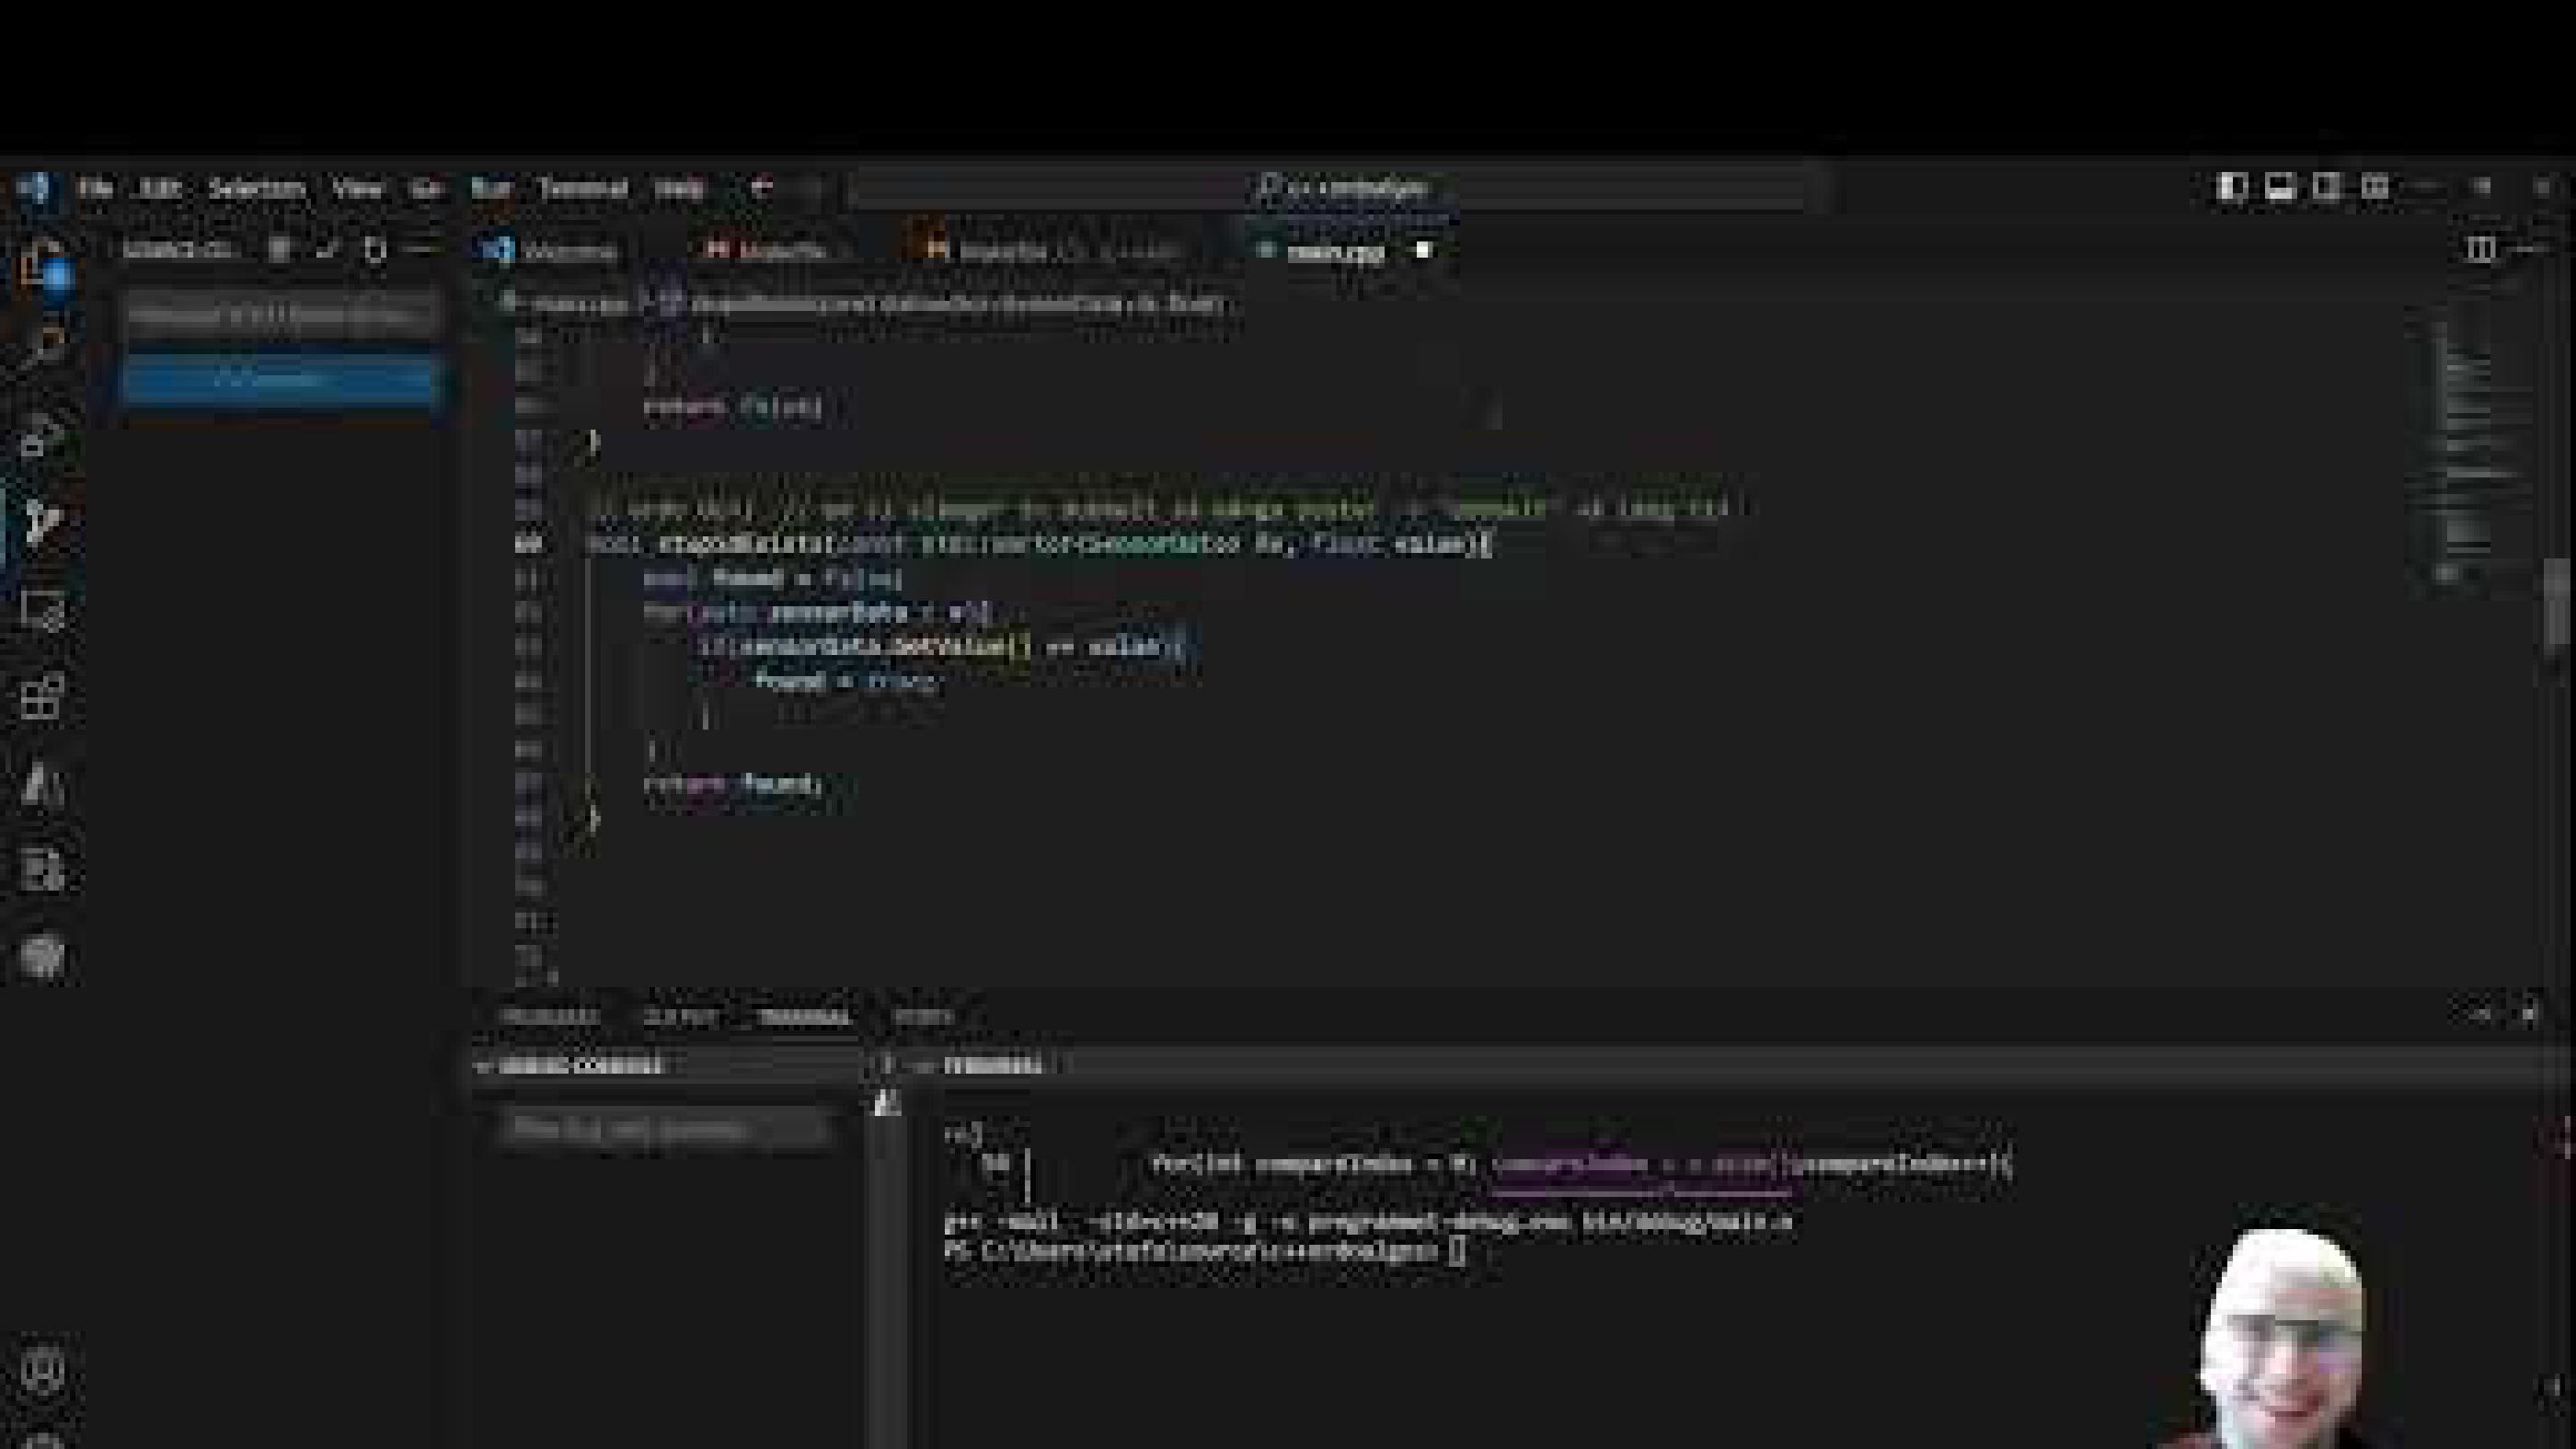Toggle the panel visibility control
The image size is (2576, 1449).
tap(2281, 187)
